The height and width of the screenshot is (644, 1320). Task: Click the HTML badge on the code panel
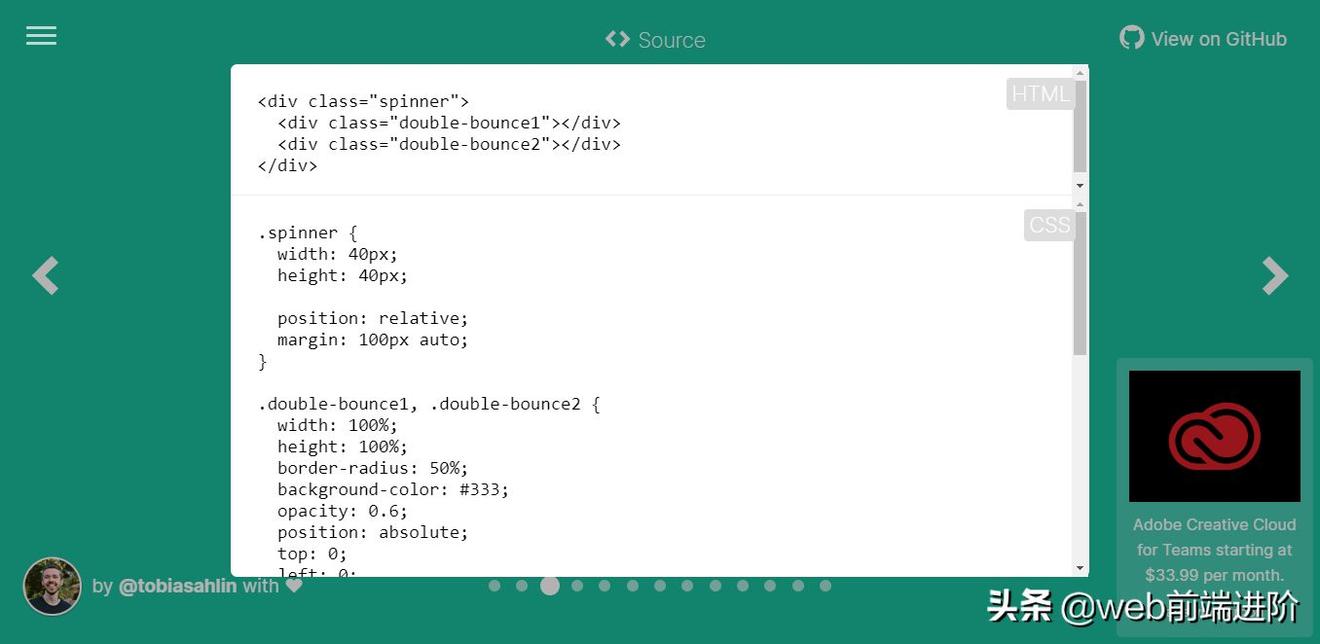pyautogui.click(x=1040, y=93)
